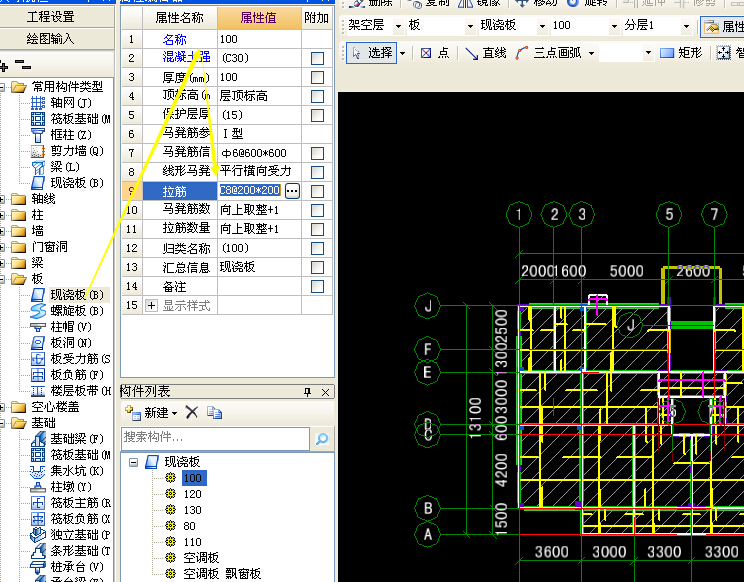Select 现浇板(B) under 常用构件类型

pos(67,183)
